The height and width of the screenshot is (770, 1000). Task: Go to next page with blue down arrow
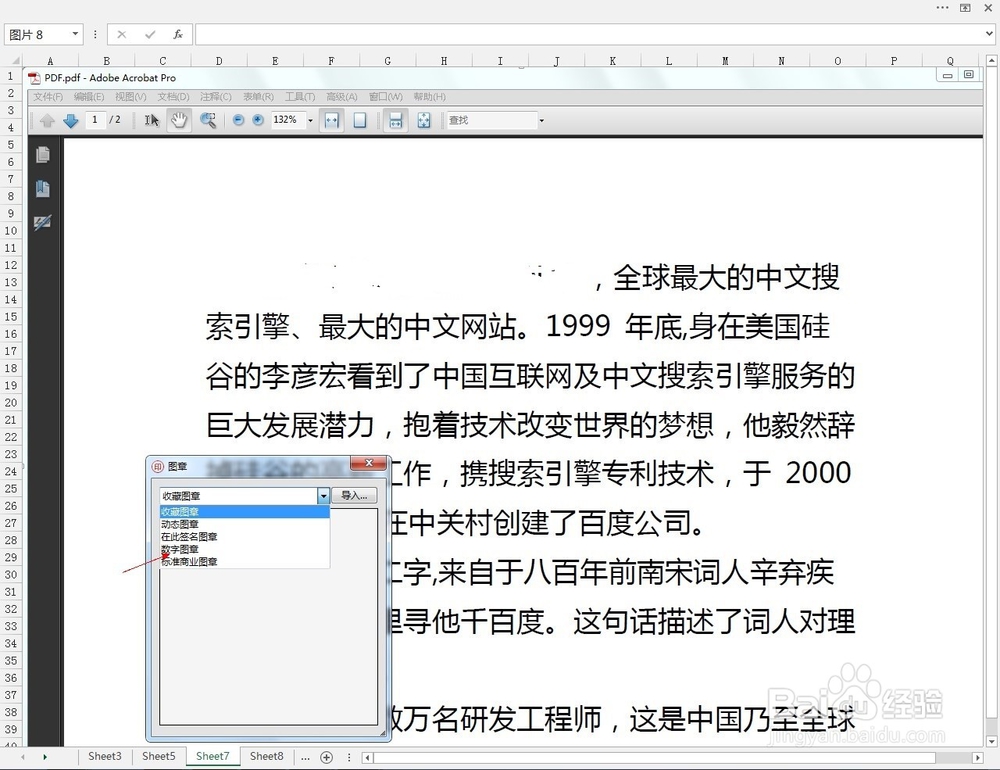pos(70,120)
